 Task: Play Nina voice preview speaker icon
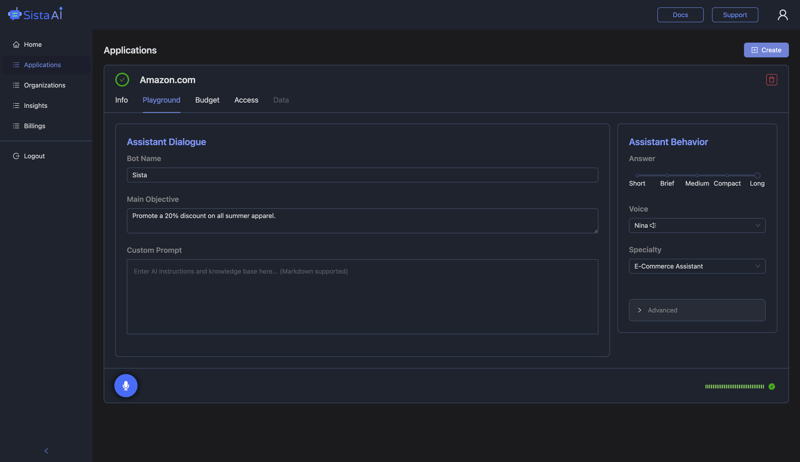653,225
